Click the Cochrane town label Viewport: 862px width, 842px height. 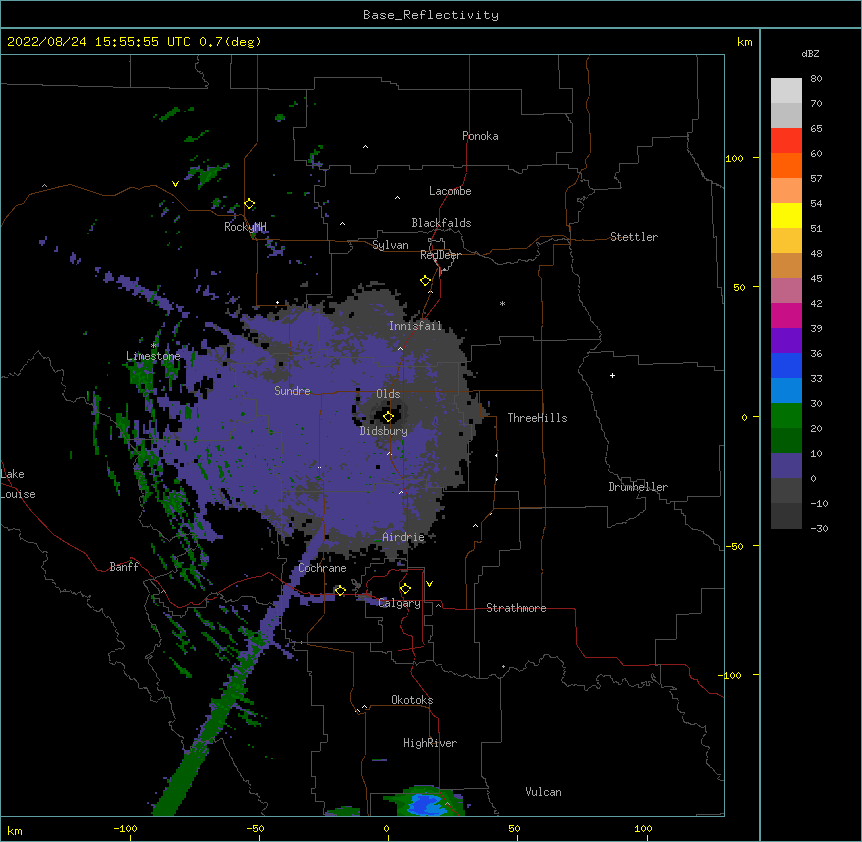(323, 568)
